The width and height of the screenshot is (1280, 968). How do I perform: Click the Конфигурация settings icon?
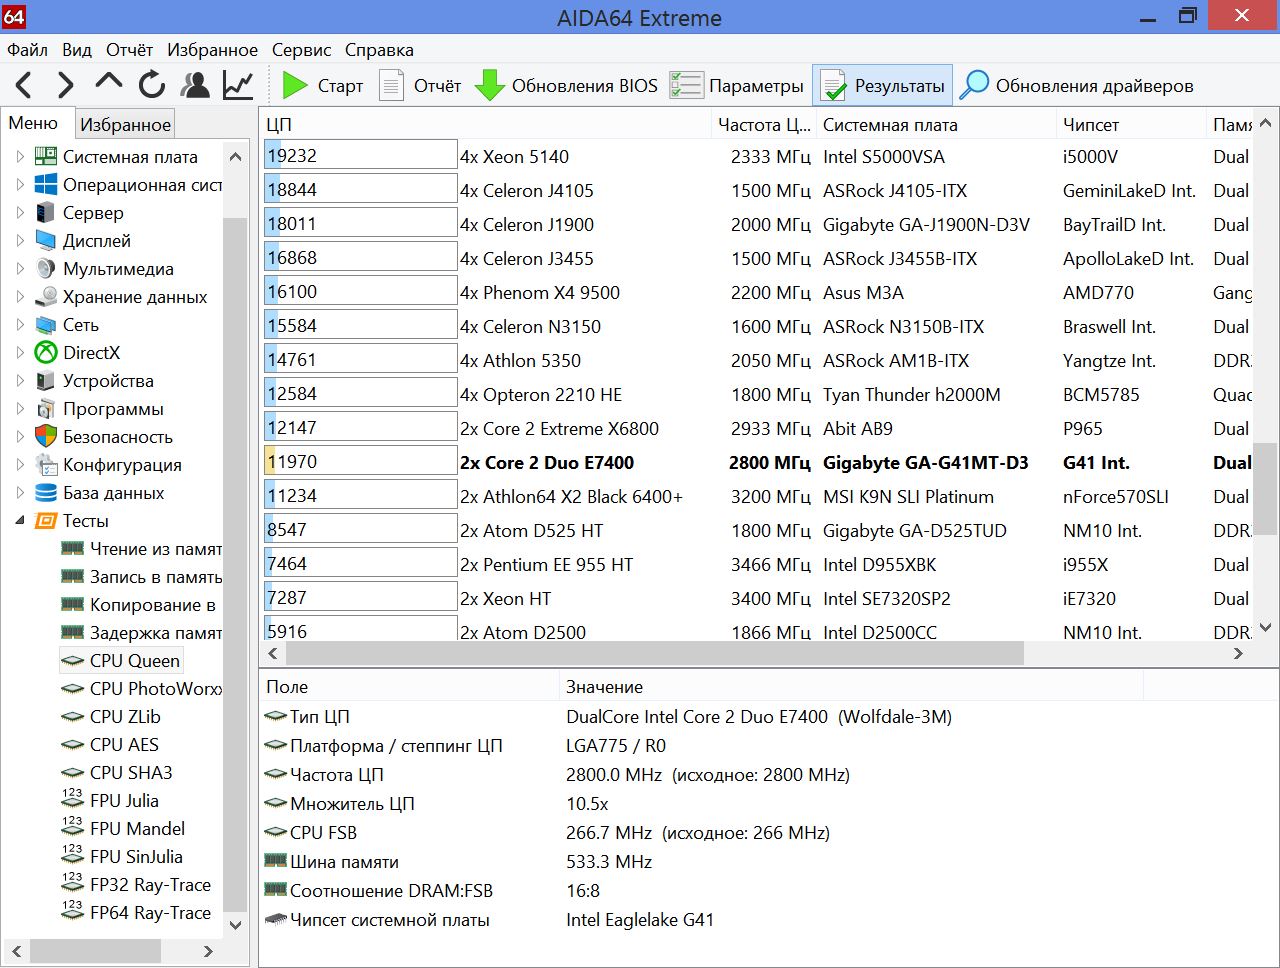(x=46, y=464)
